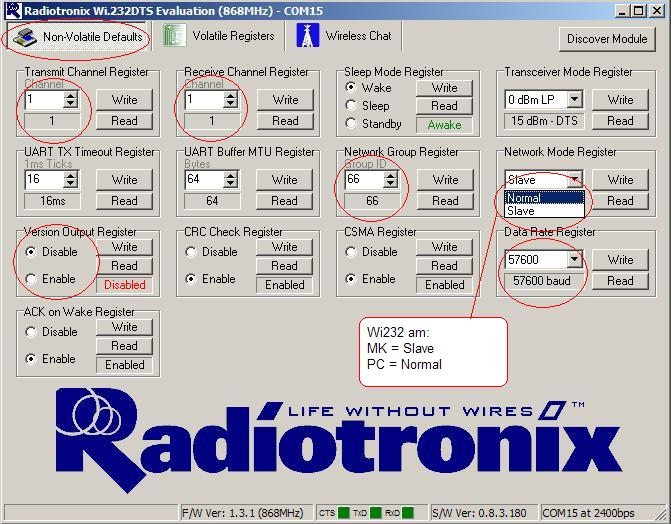
Task: Click the CTS status indicator light
Action: tap(344, 513)
